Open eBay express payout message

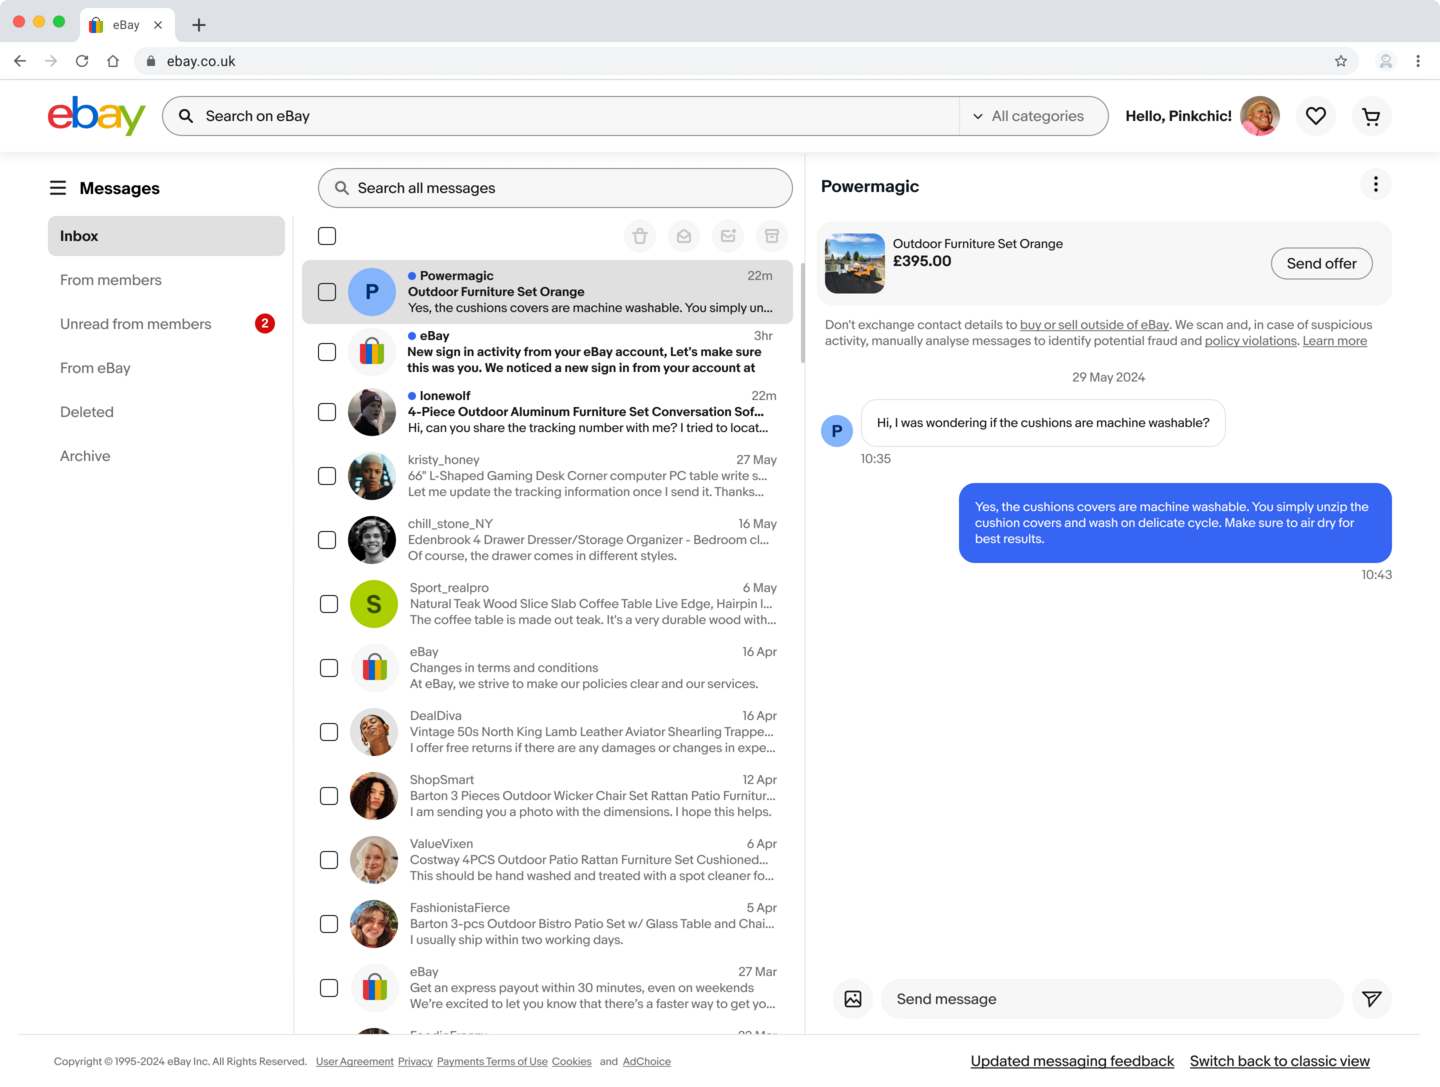pyautogui.click(x=548, y=988)
